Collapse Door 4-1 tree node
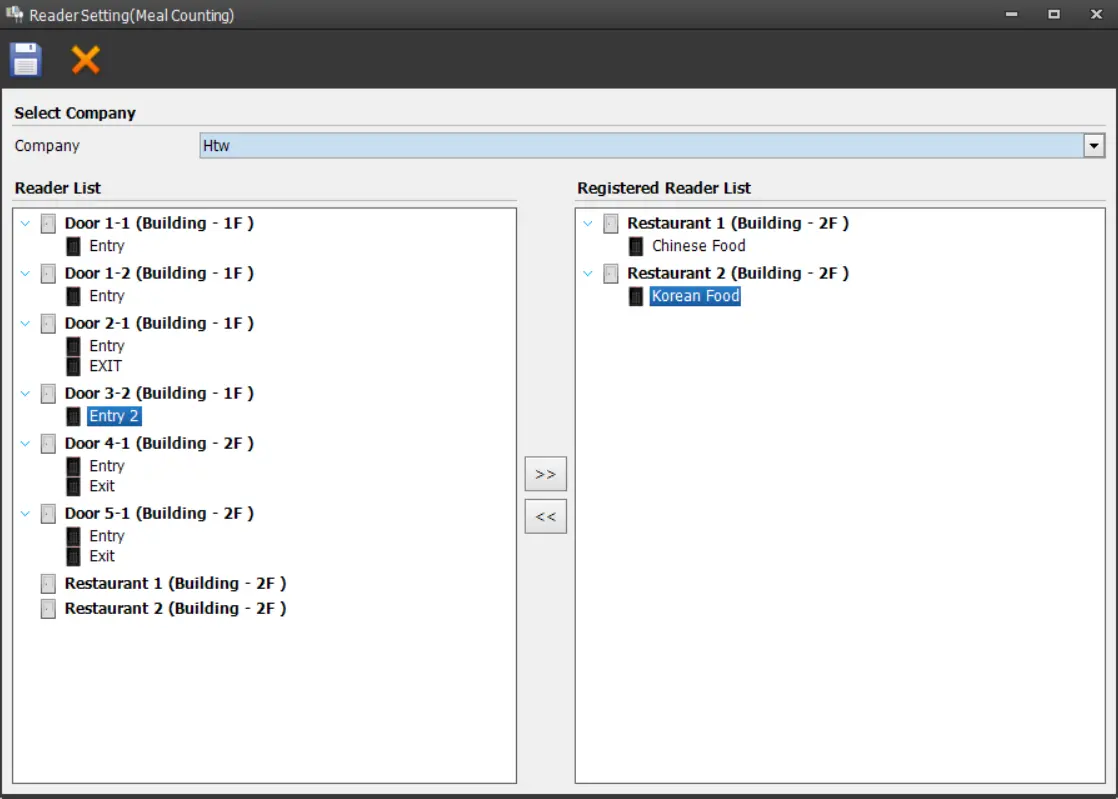 [26, 443]
